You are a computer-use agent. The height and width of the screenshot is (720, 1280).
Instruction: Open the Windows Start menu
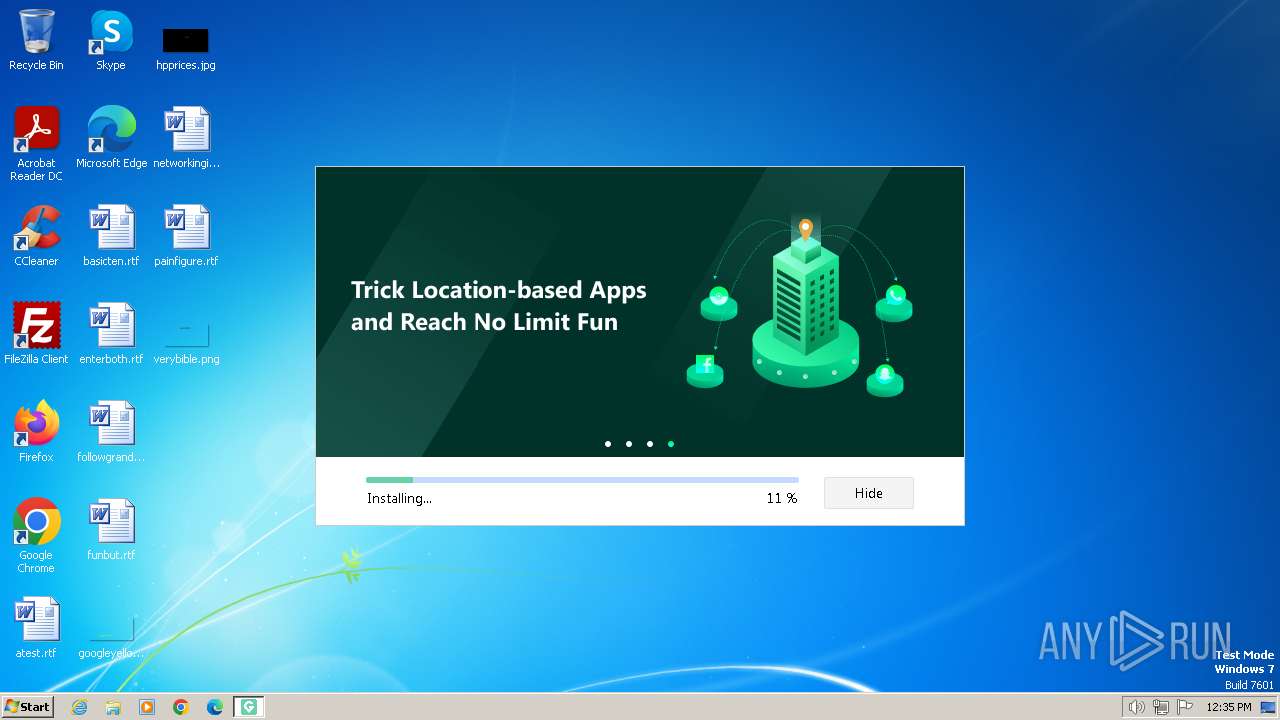[28, 707]
